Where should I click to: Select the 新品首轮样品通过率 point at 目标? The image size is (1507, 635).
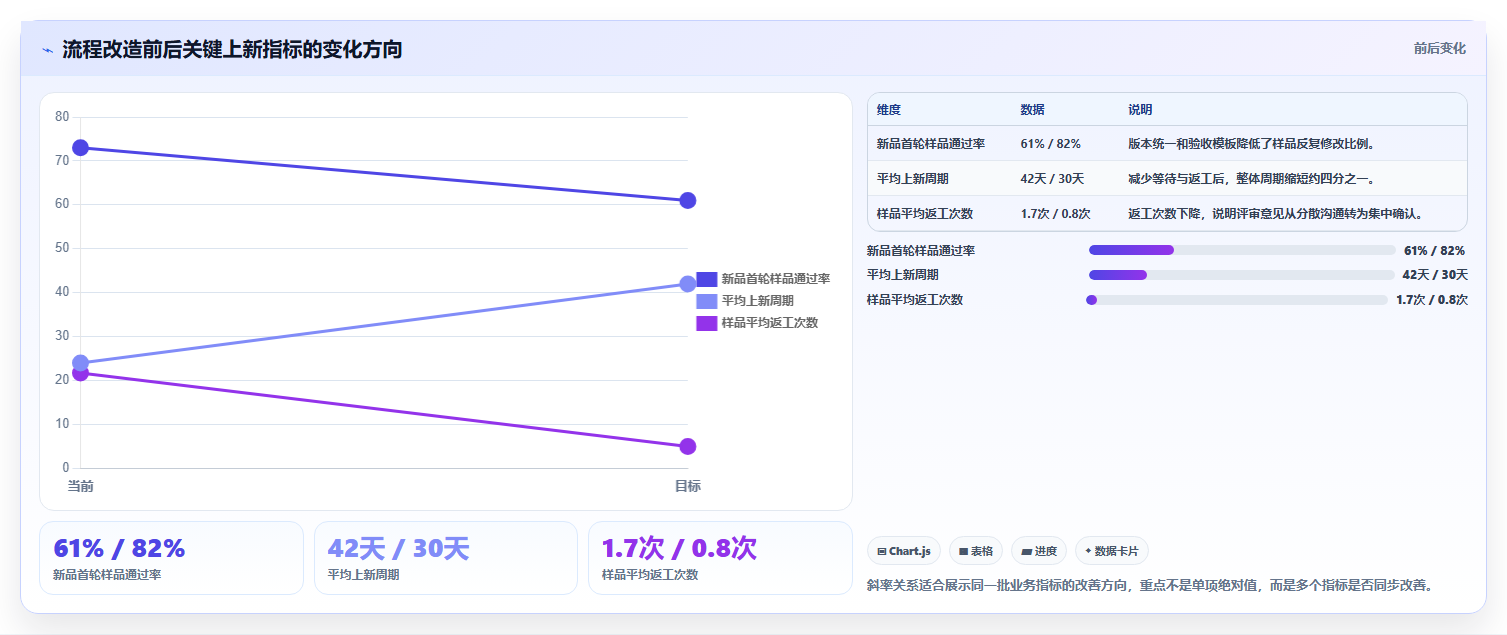pyautogui.click(x=688, y=201)
